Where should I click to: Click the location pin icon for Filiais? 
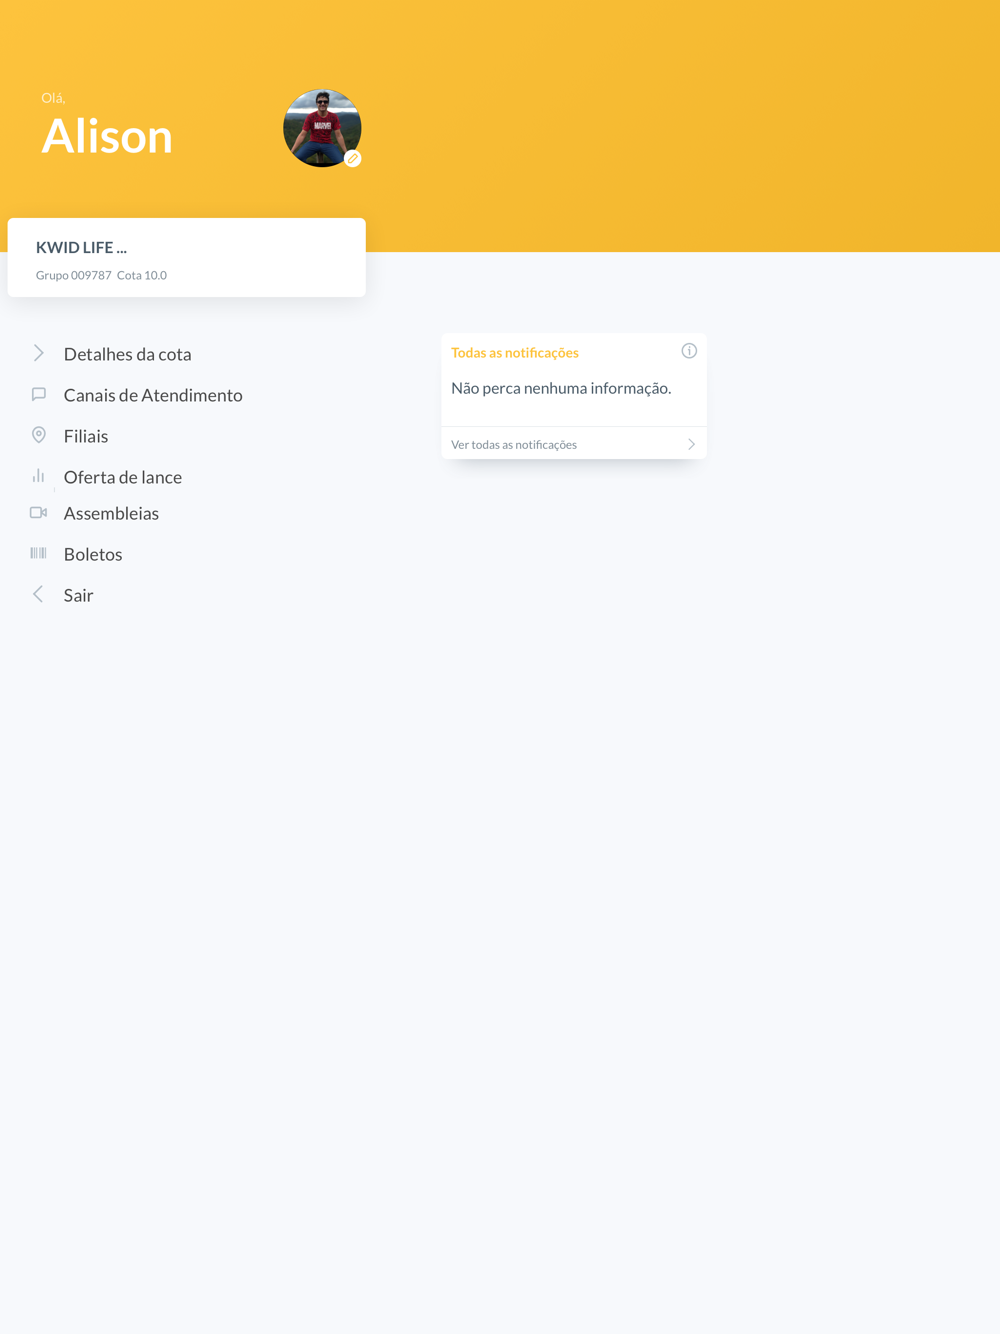pos(39,435)
